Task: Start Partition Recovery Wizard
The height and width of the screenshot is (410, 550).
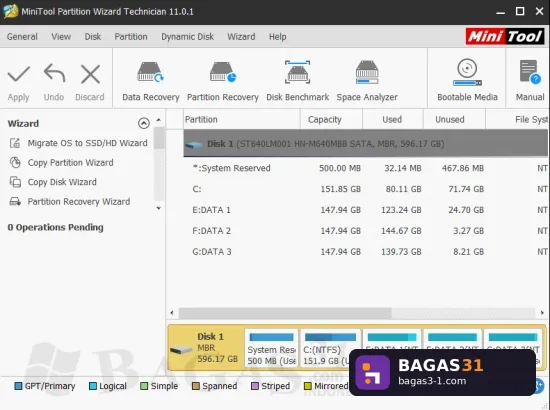Action: pos(79,202)
